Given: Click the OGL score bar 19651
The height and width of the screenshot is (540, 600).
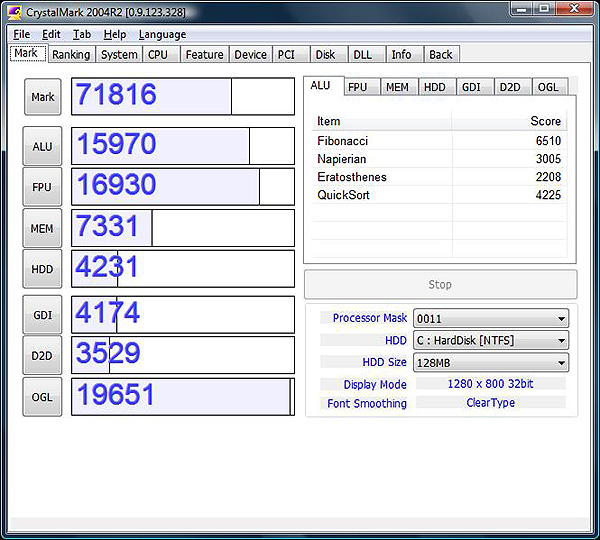Looking at the screenshot, I should tap(183, 397).
